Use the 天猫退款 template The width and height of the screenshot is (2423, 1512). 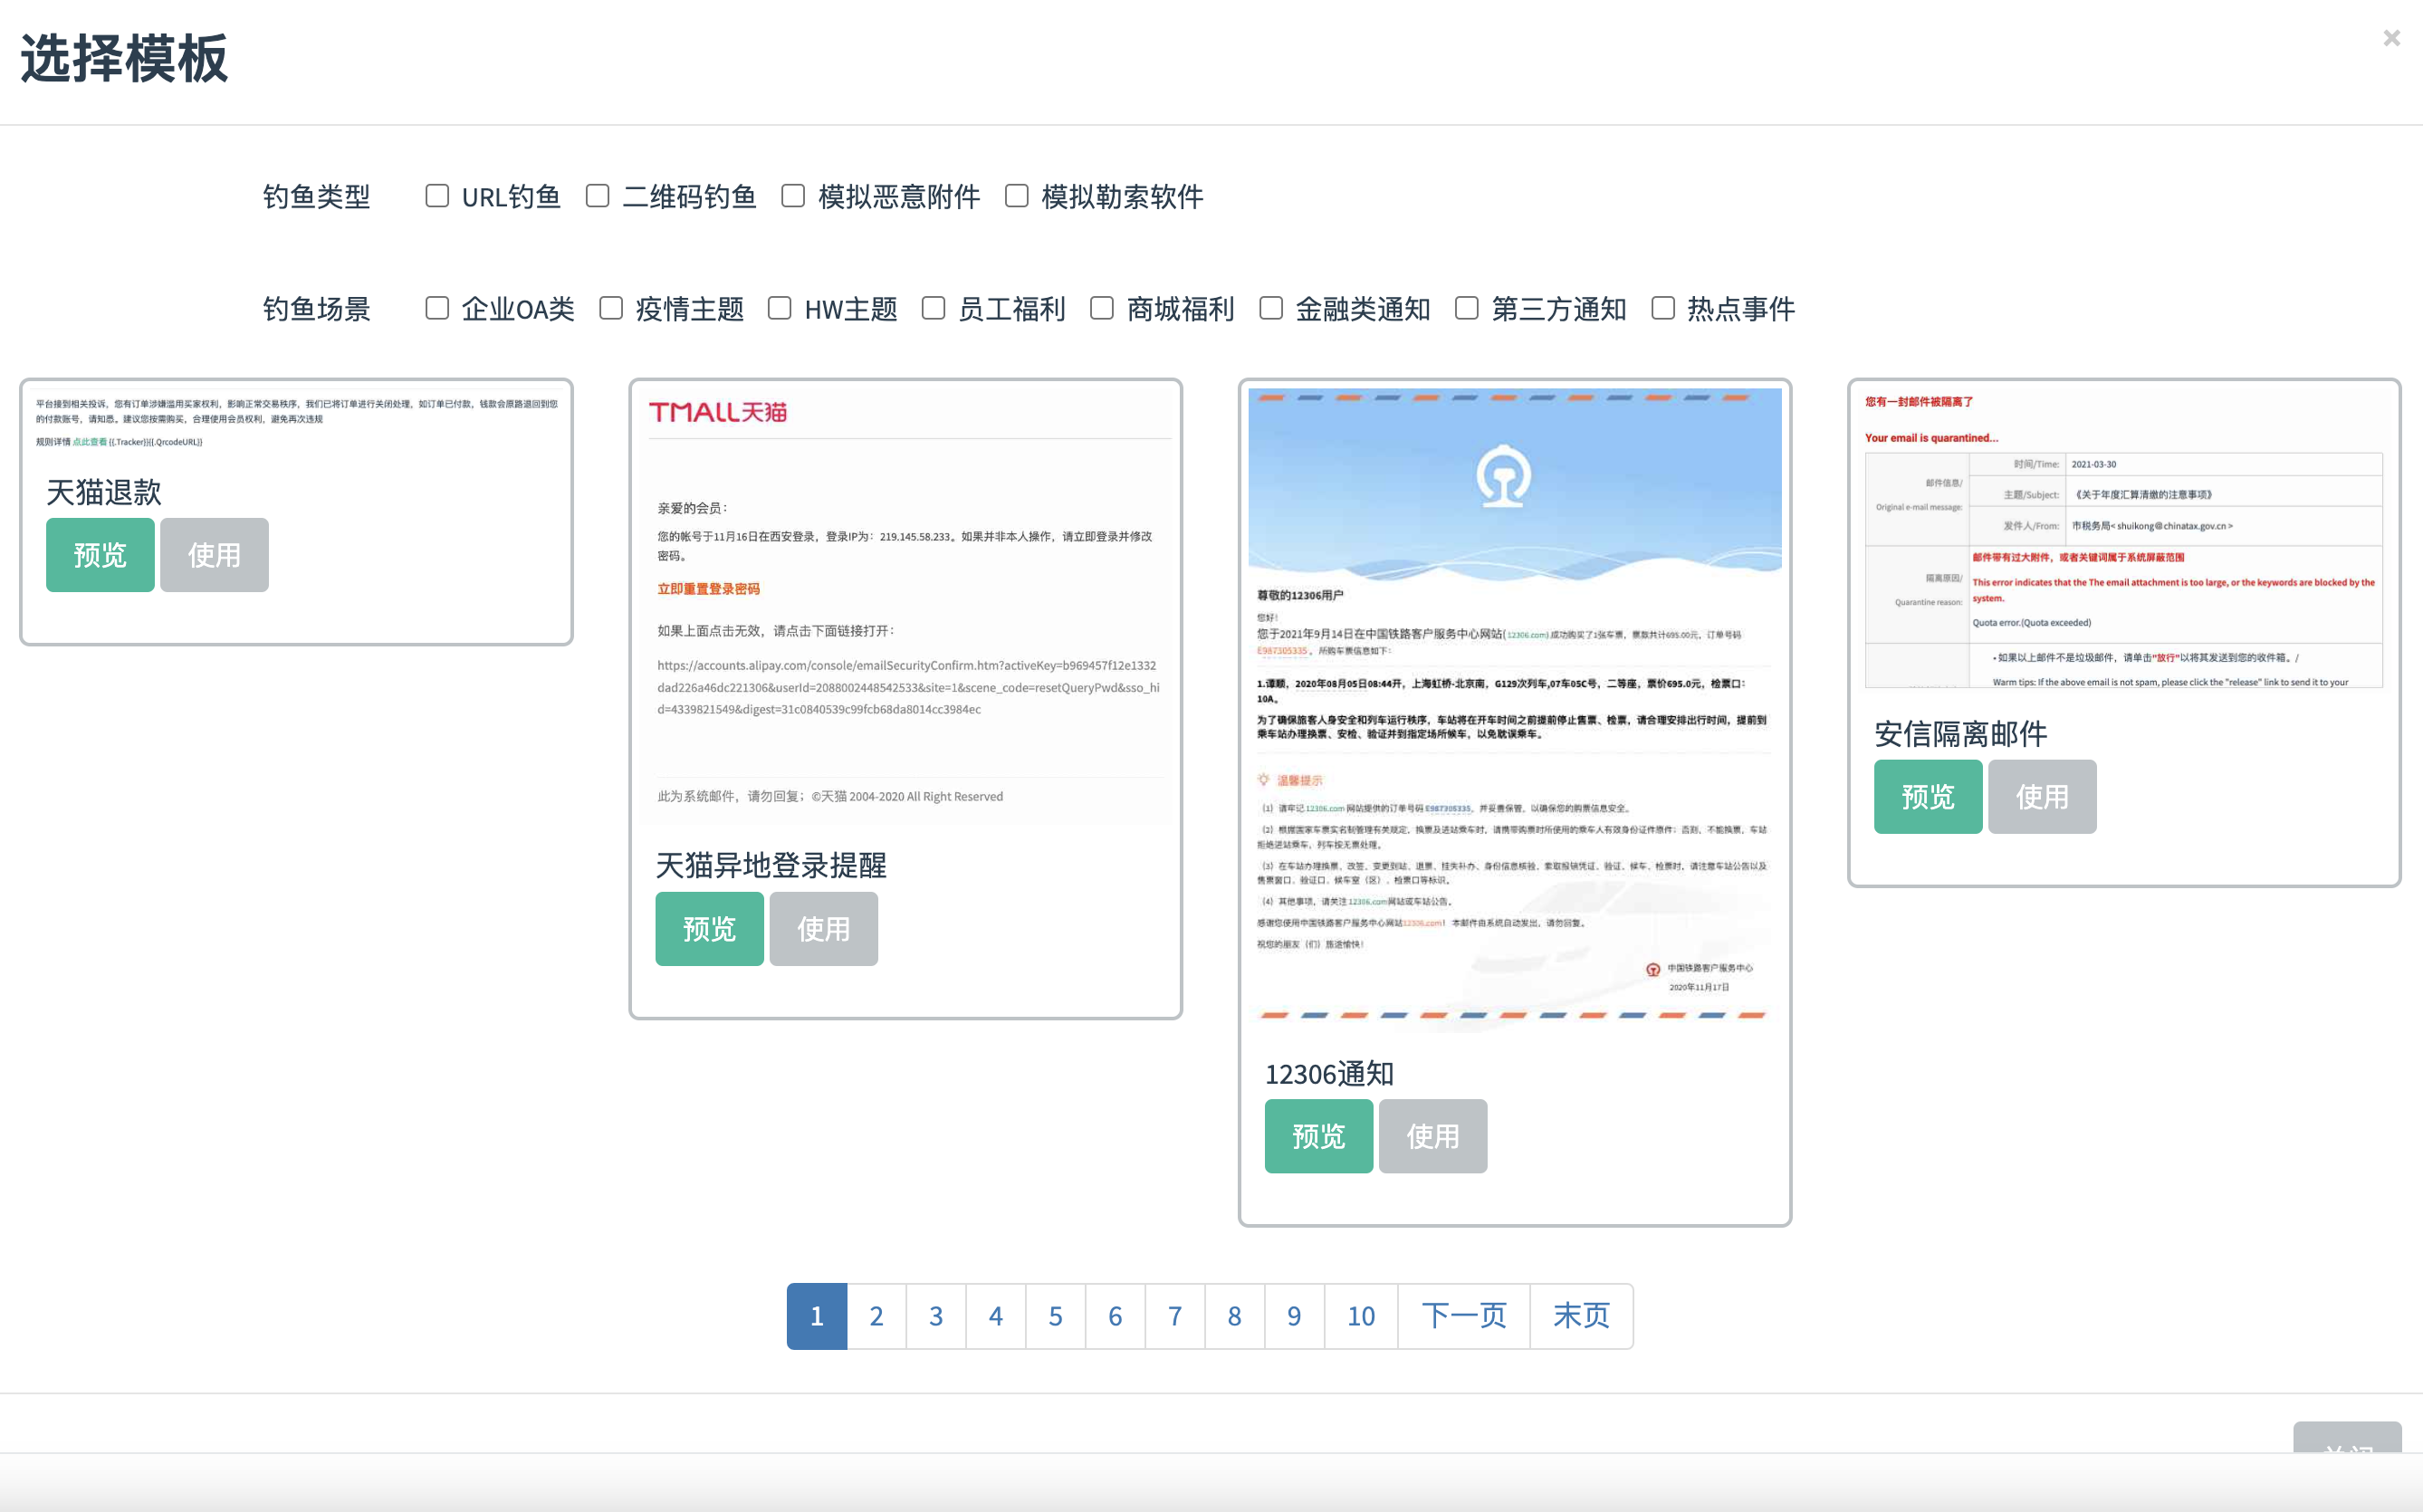click(x=214, y=555)
